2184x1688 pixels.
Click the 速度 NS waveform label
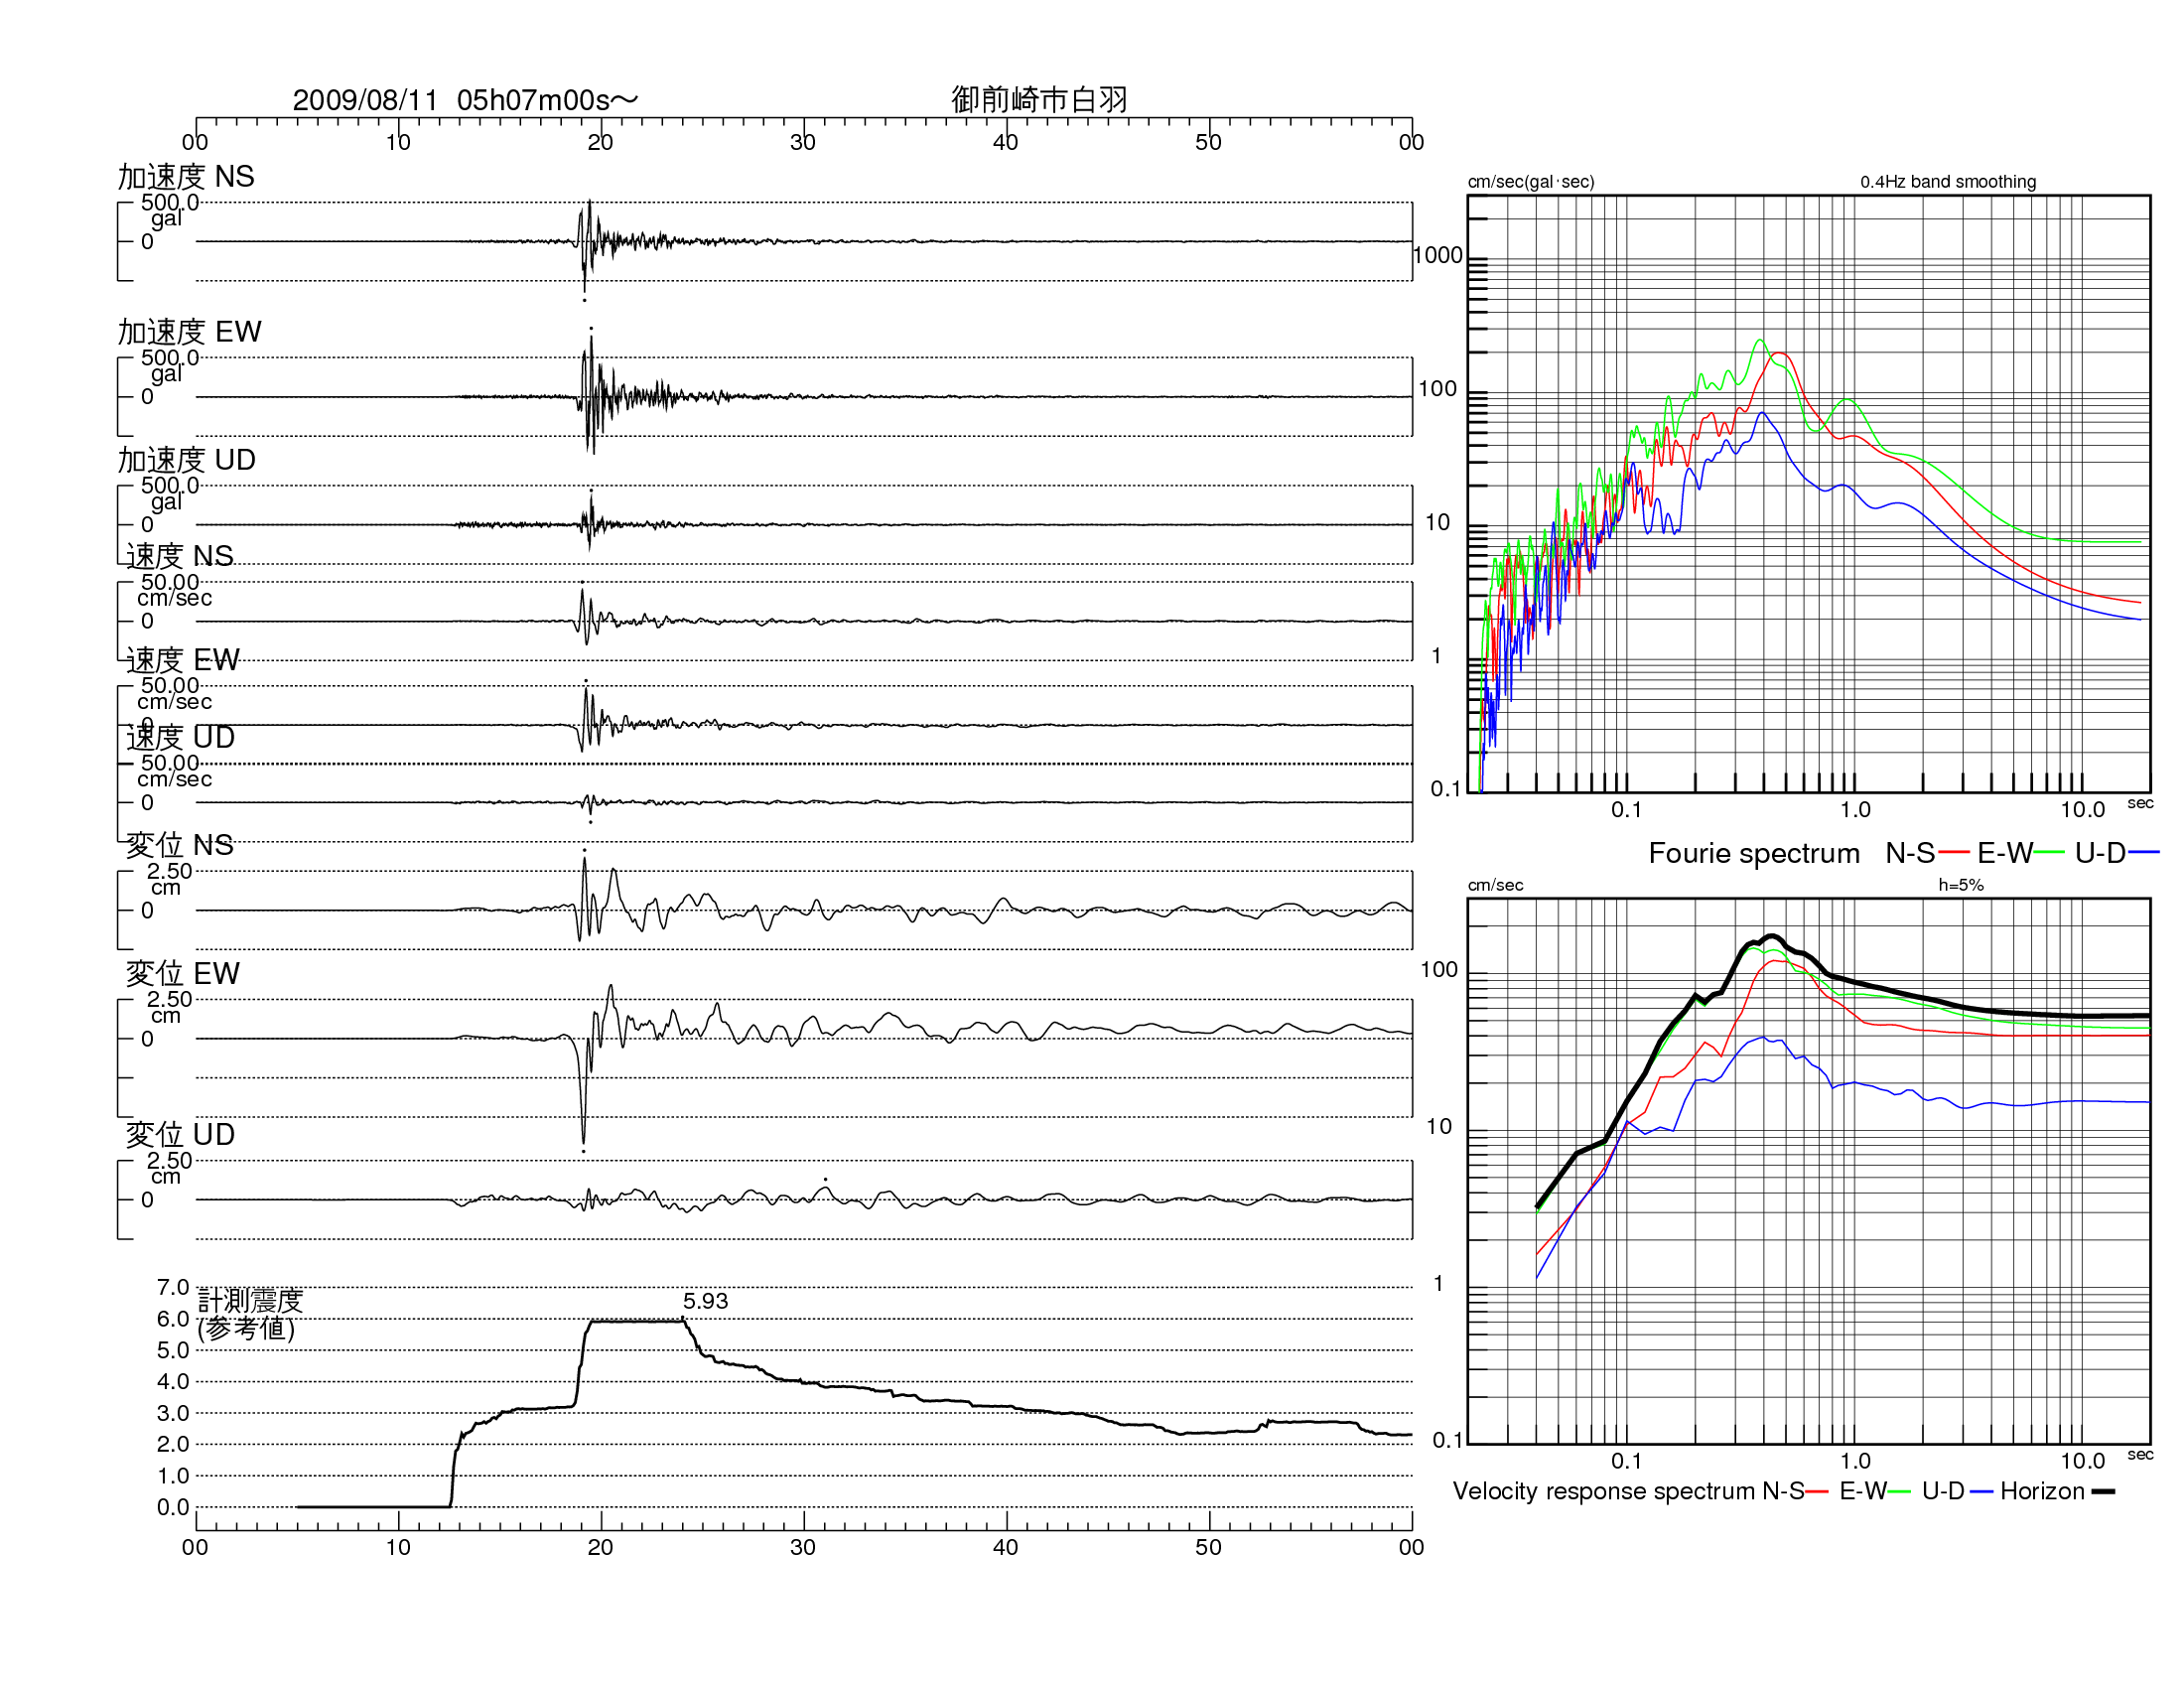click(x=179, y=556)
